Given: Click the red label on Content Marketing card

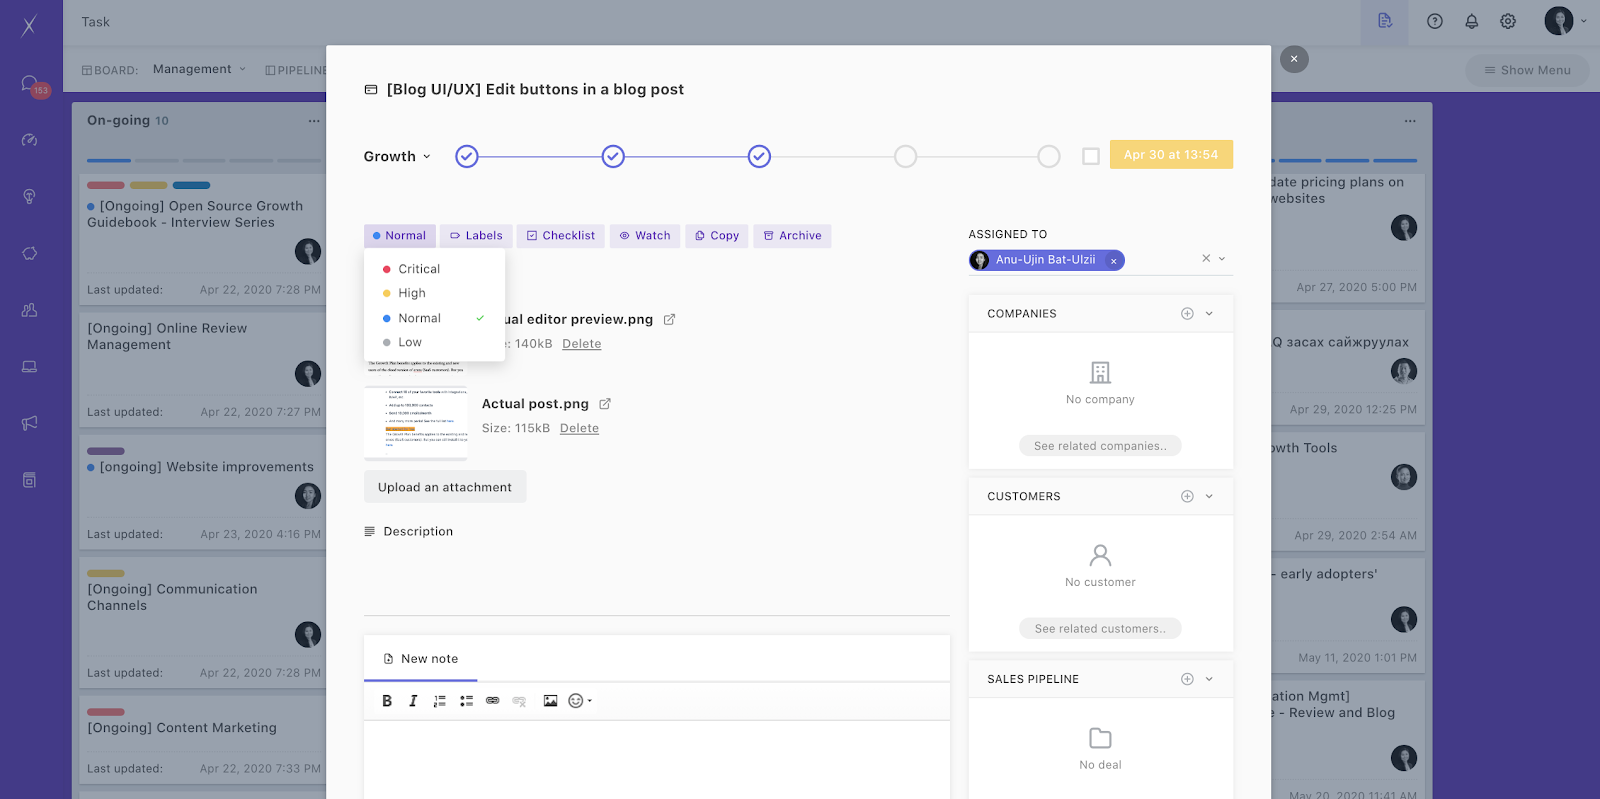Looking at the screenshot, I should click(x=106, y=712).
